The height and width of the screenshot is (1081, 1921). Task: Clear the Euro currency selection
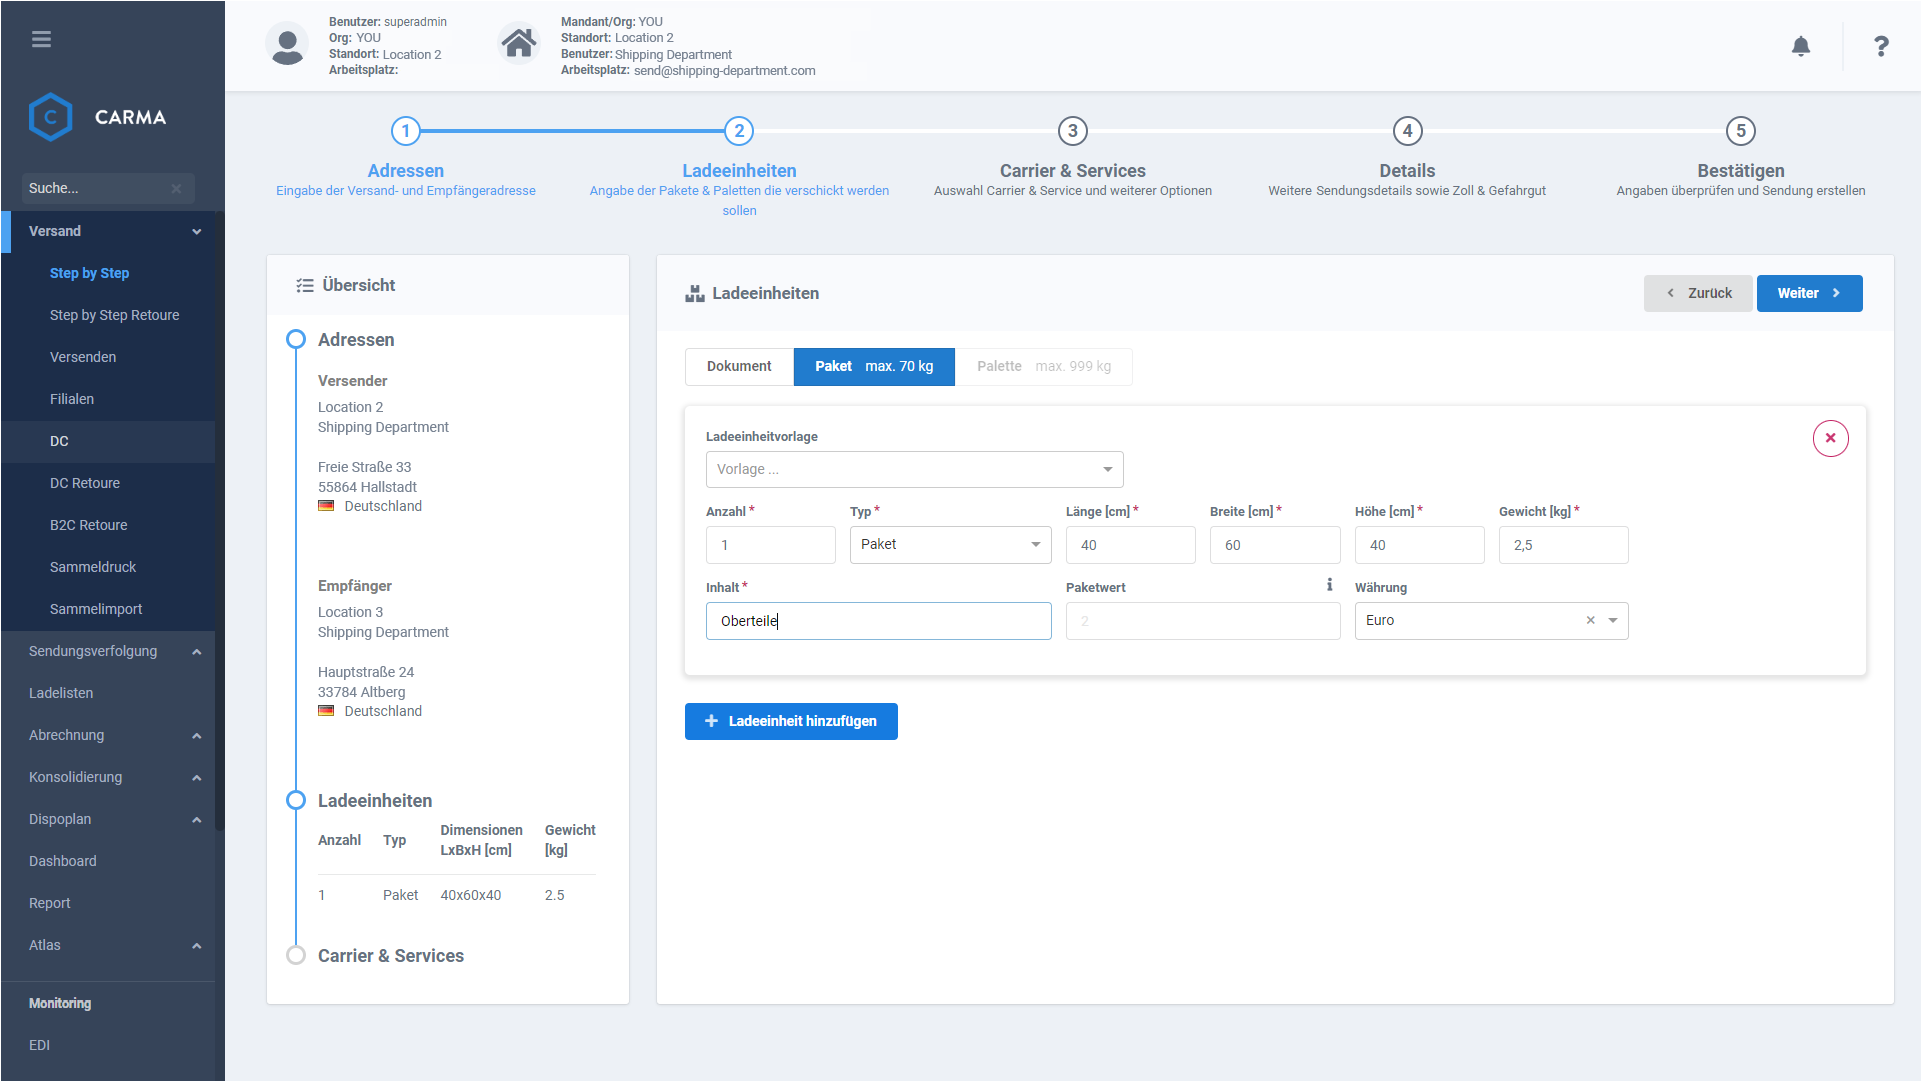(x=1590, y=621)
